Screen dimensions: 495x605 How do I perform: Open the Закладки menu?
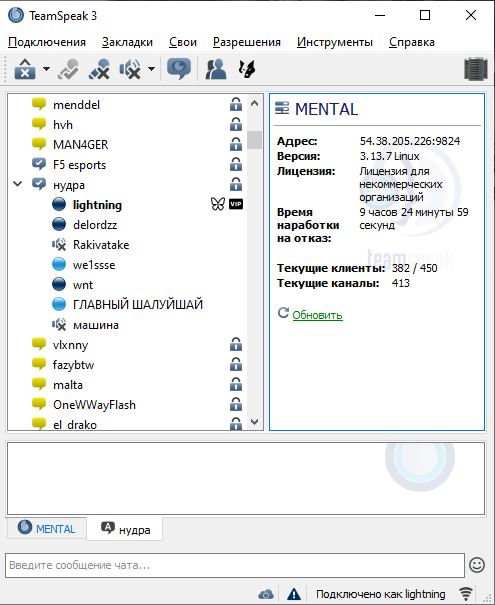pos(127,42)
